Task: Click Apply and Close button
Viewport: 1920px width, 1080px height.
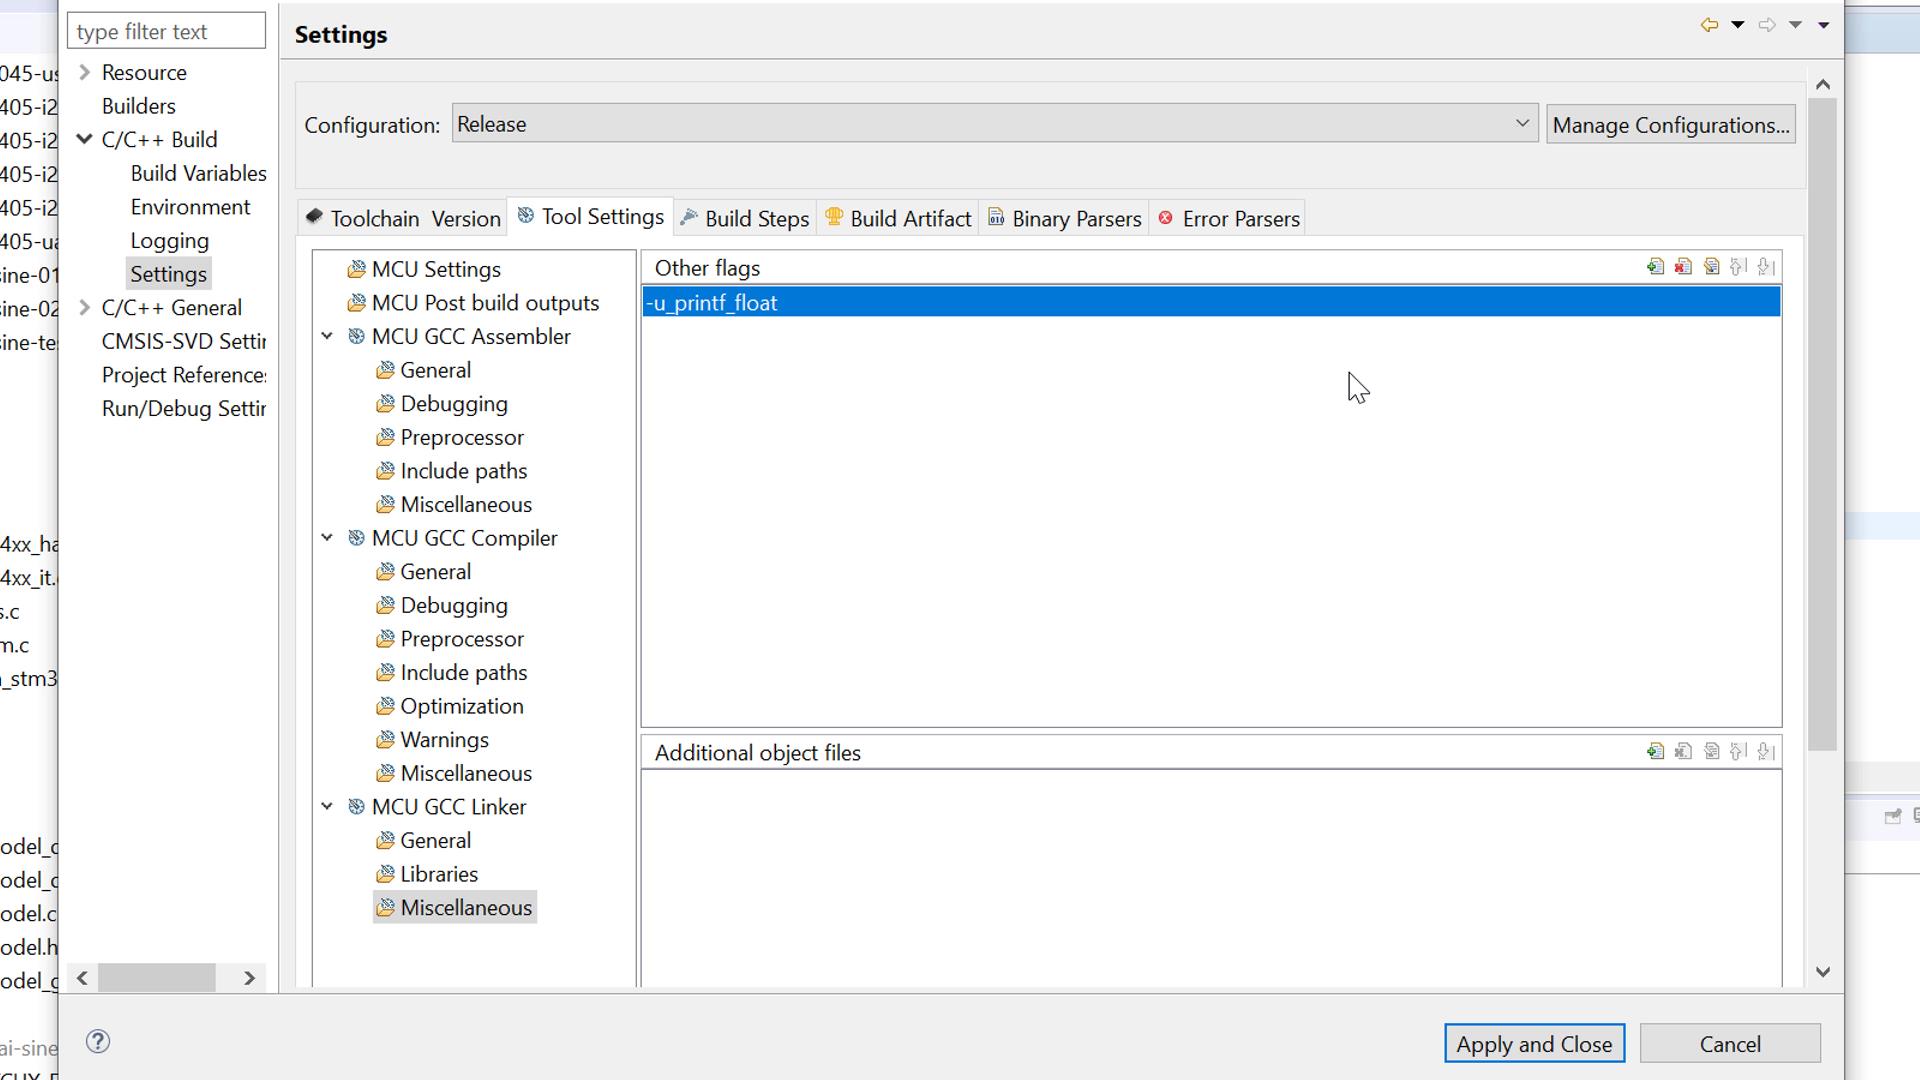Action: (x=1534, y=1043)
